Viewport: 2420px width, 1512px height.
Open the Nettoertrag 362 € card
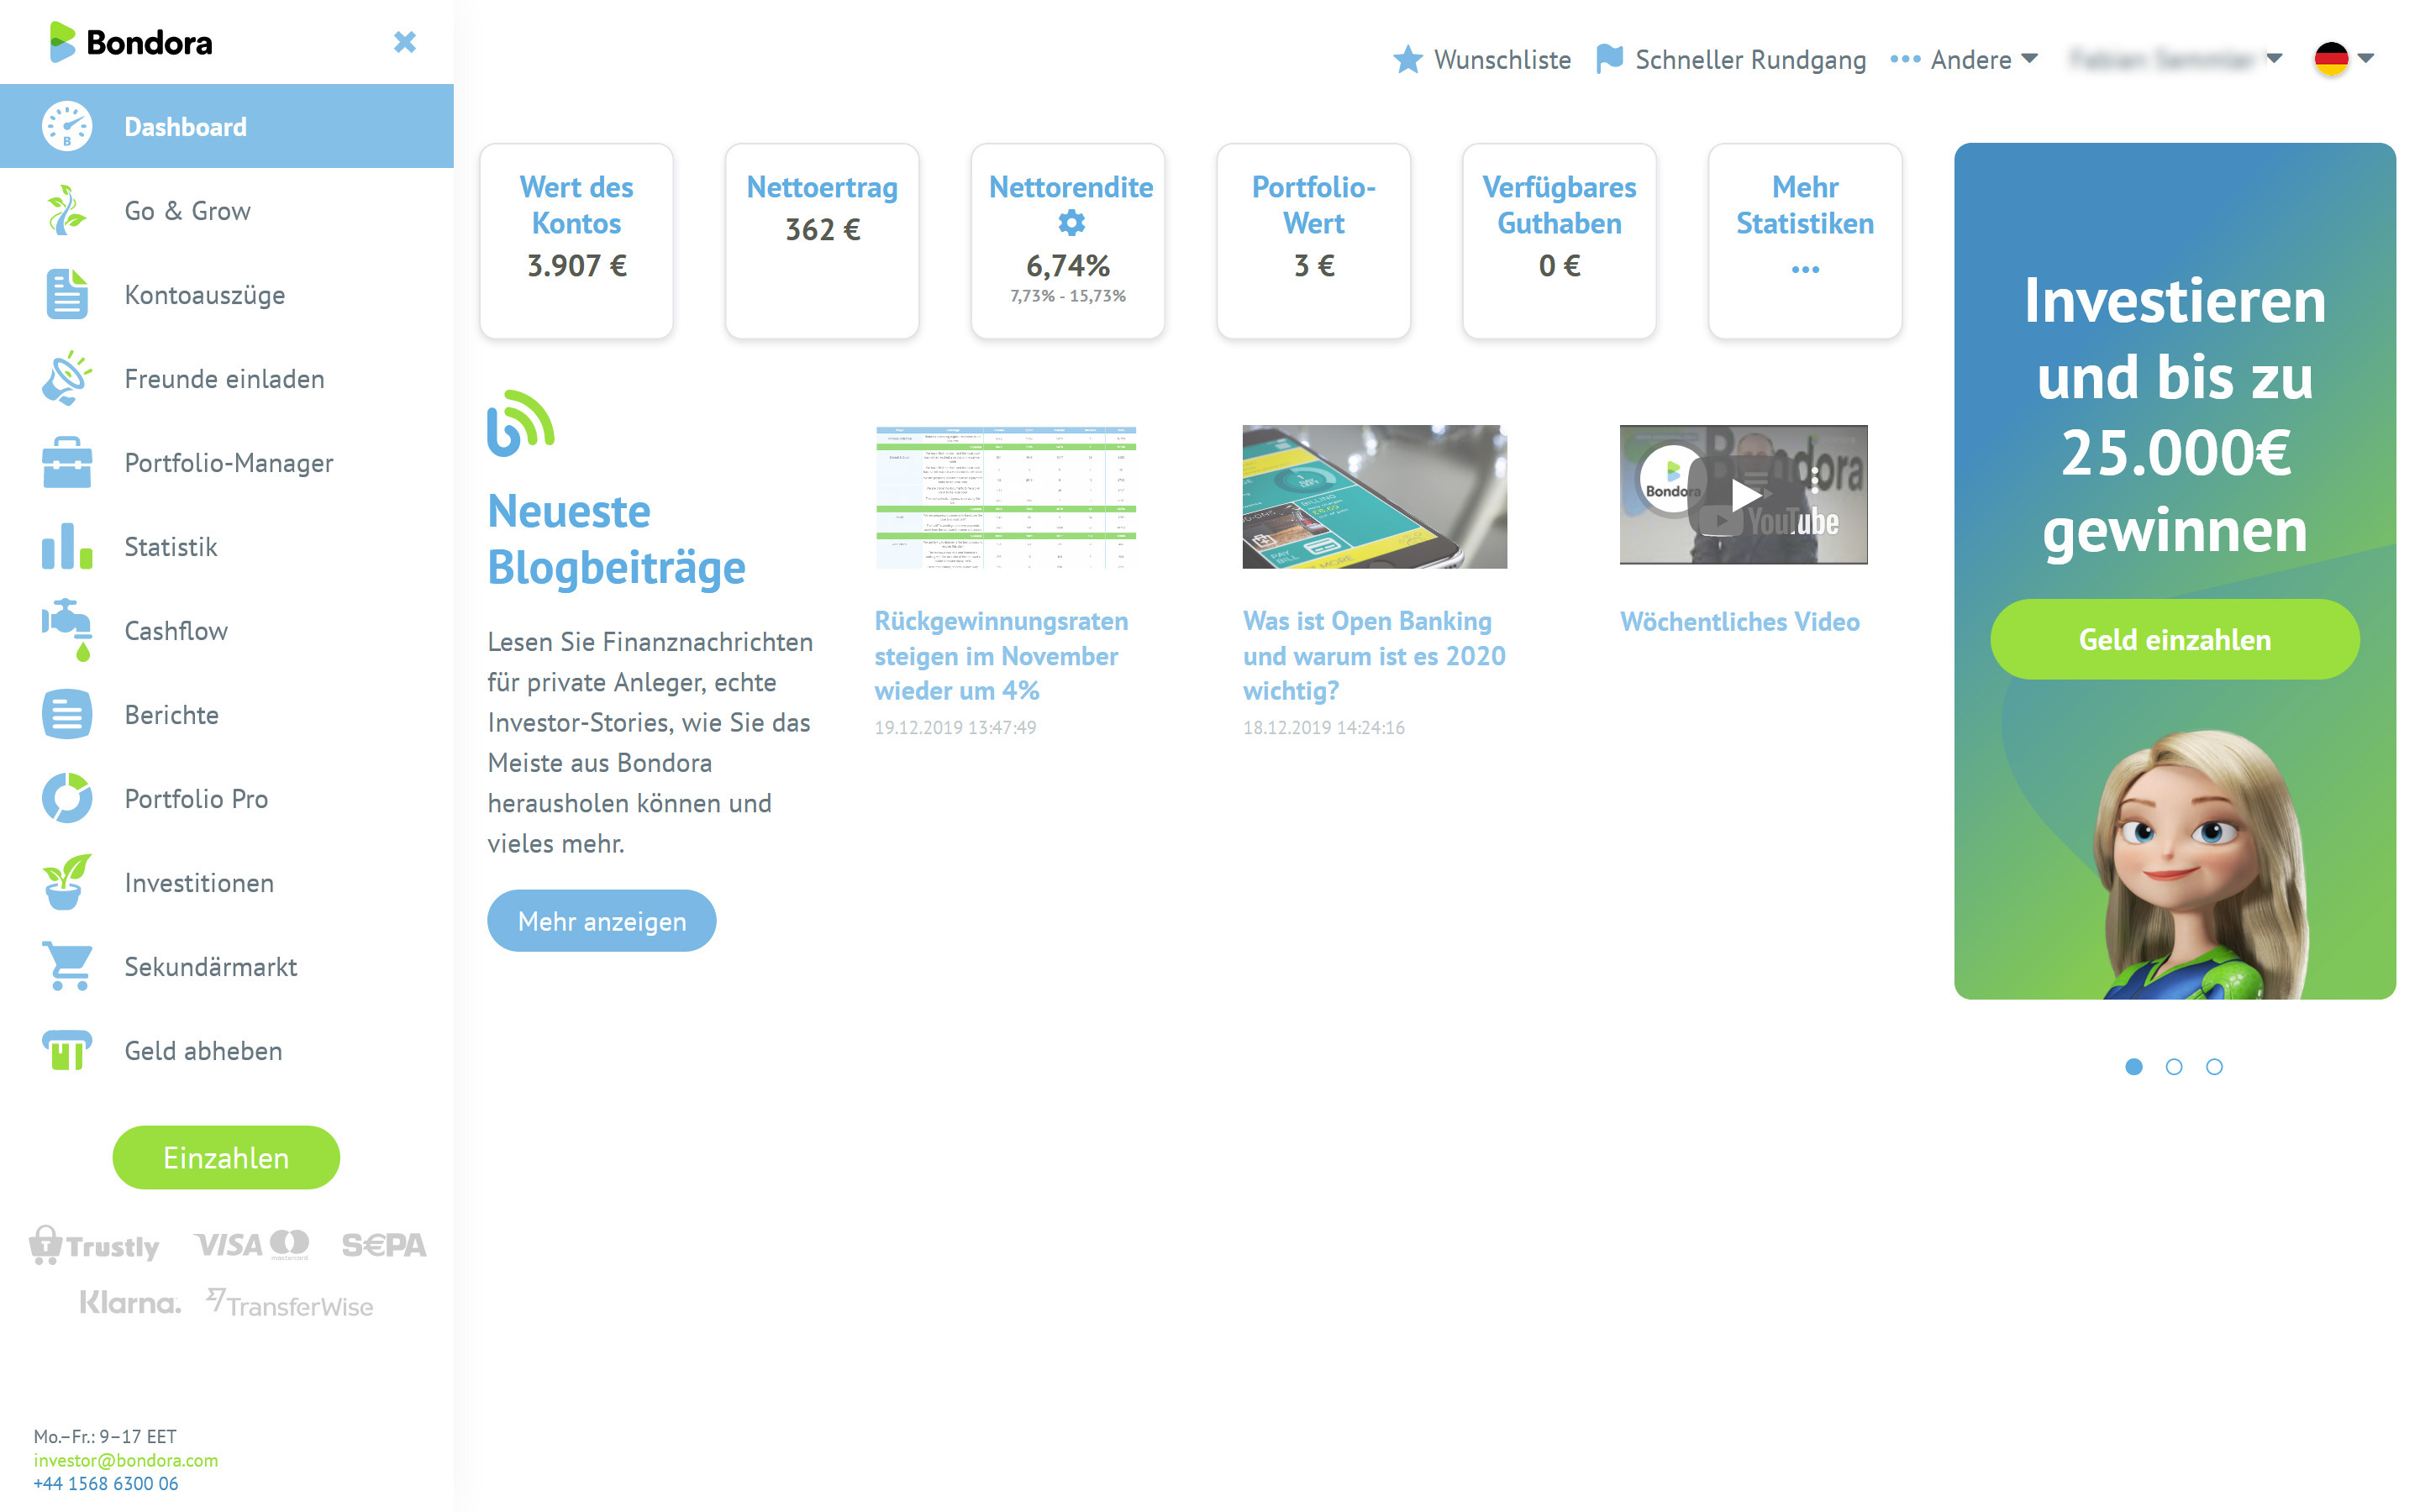pos(822,241)
